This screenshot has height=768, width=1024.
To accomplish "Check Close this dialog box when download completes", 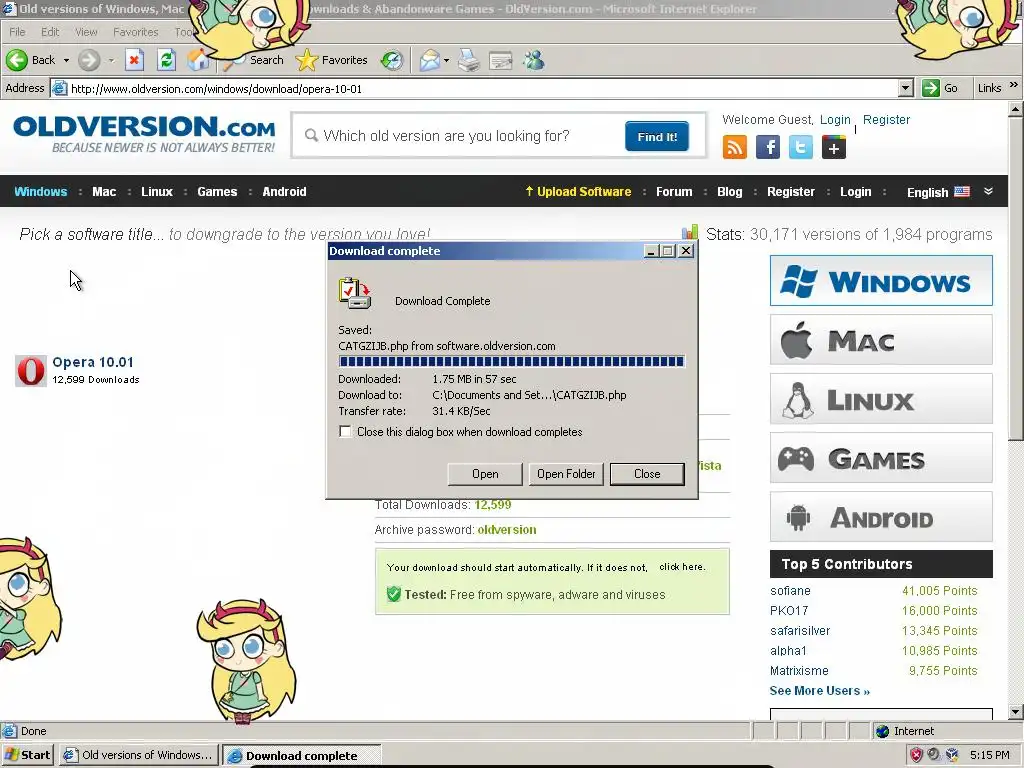I will click(345, 432).
